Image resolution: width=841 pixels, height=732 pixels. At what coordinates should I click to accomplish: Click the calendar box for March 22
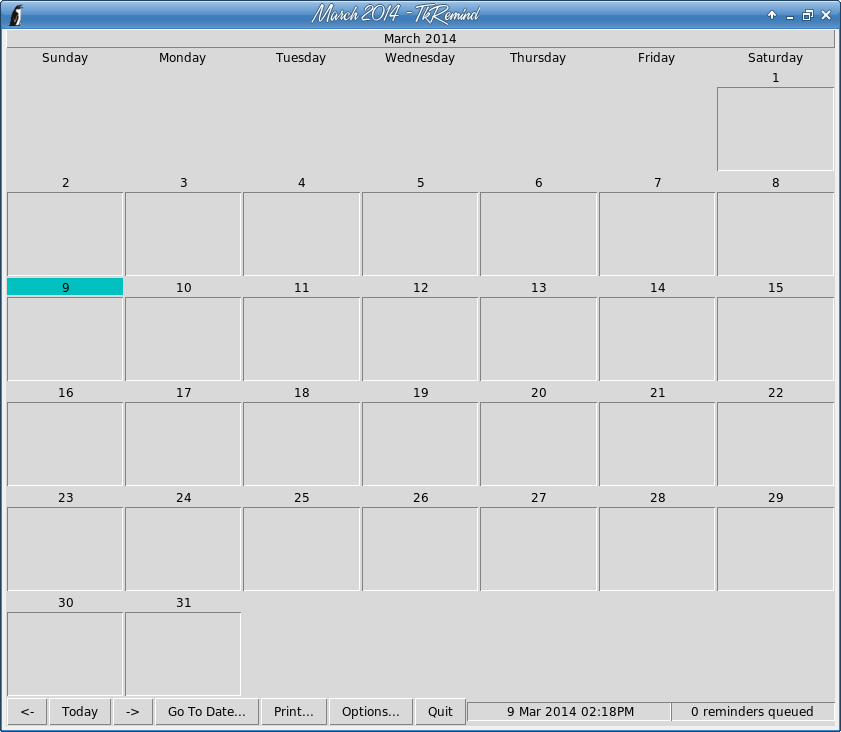pyautogui.click(x=775, y=444)
